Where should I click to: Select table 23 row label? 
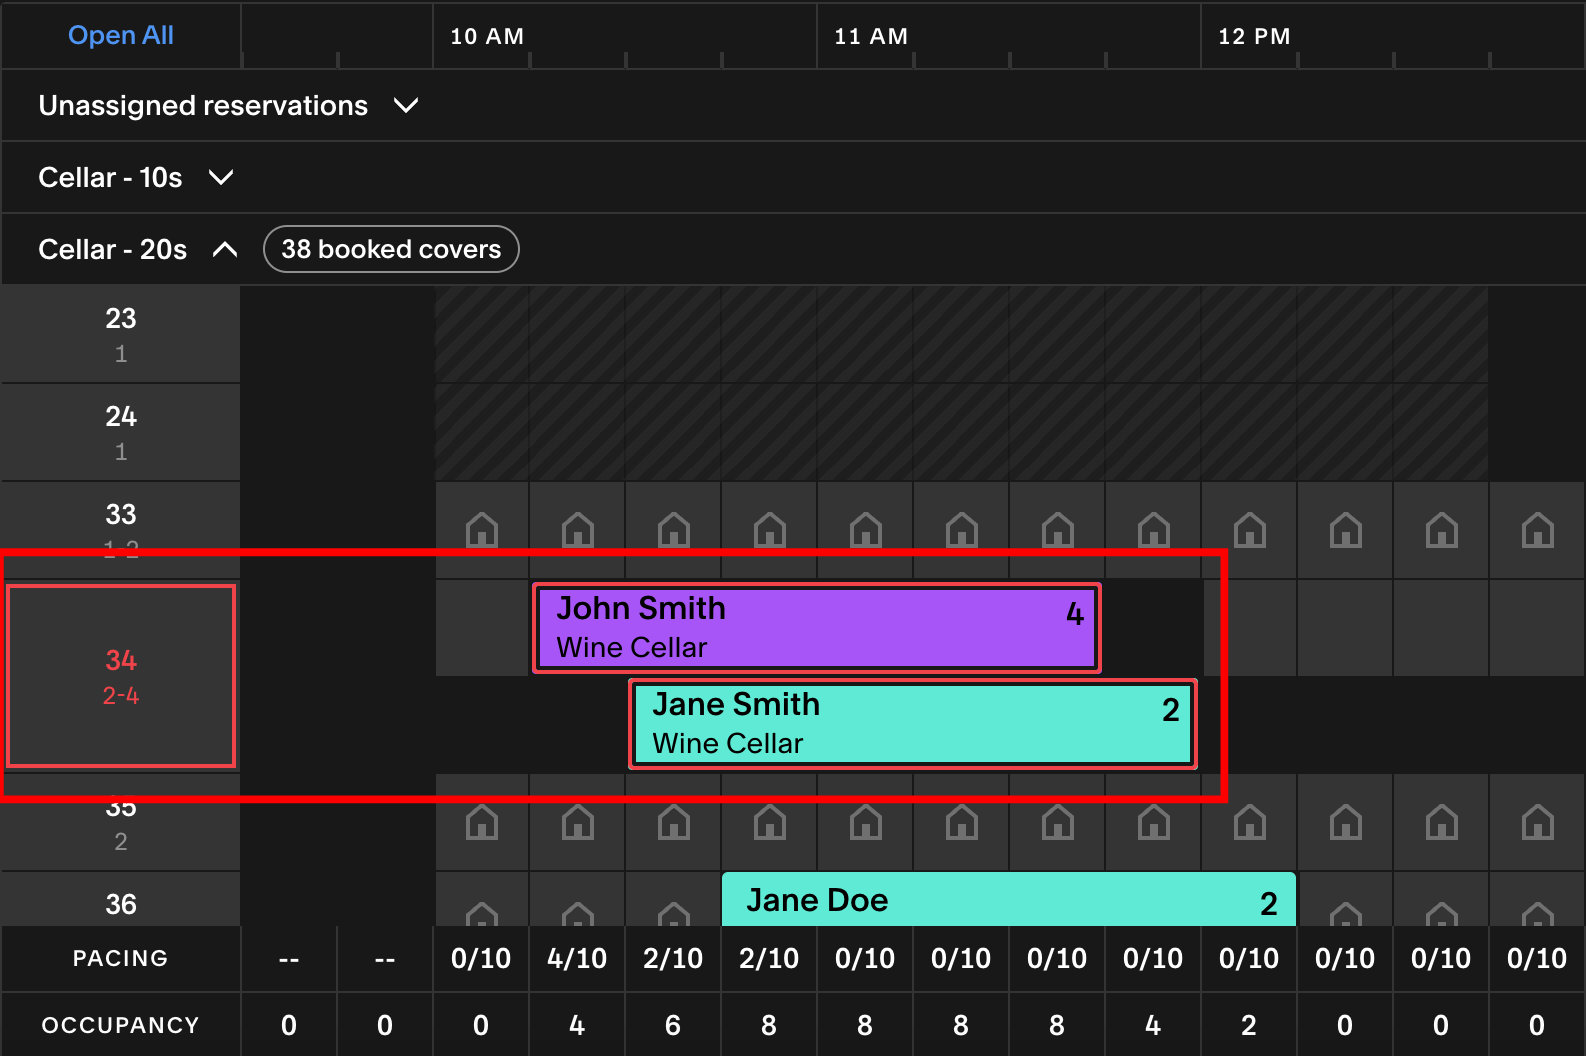point(121,334)
